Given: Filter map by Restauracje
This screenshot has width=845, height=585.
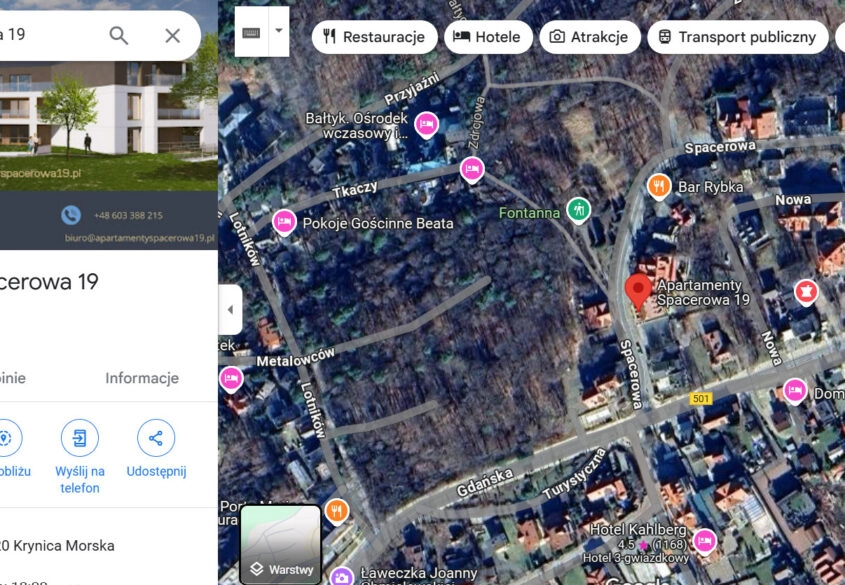Looking at the screenshot, I should pos(374,37).
